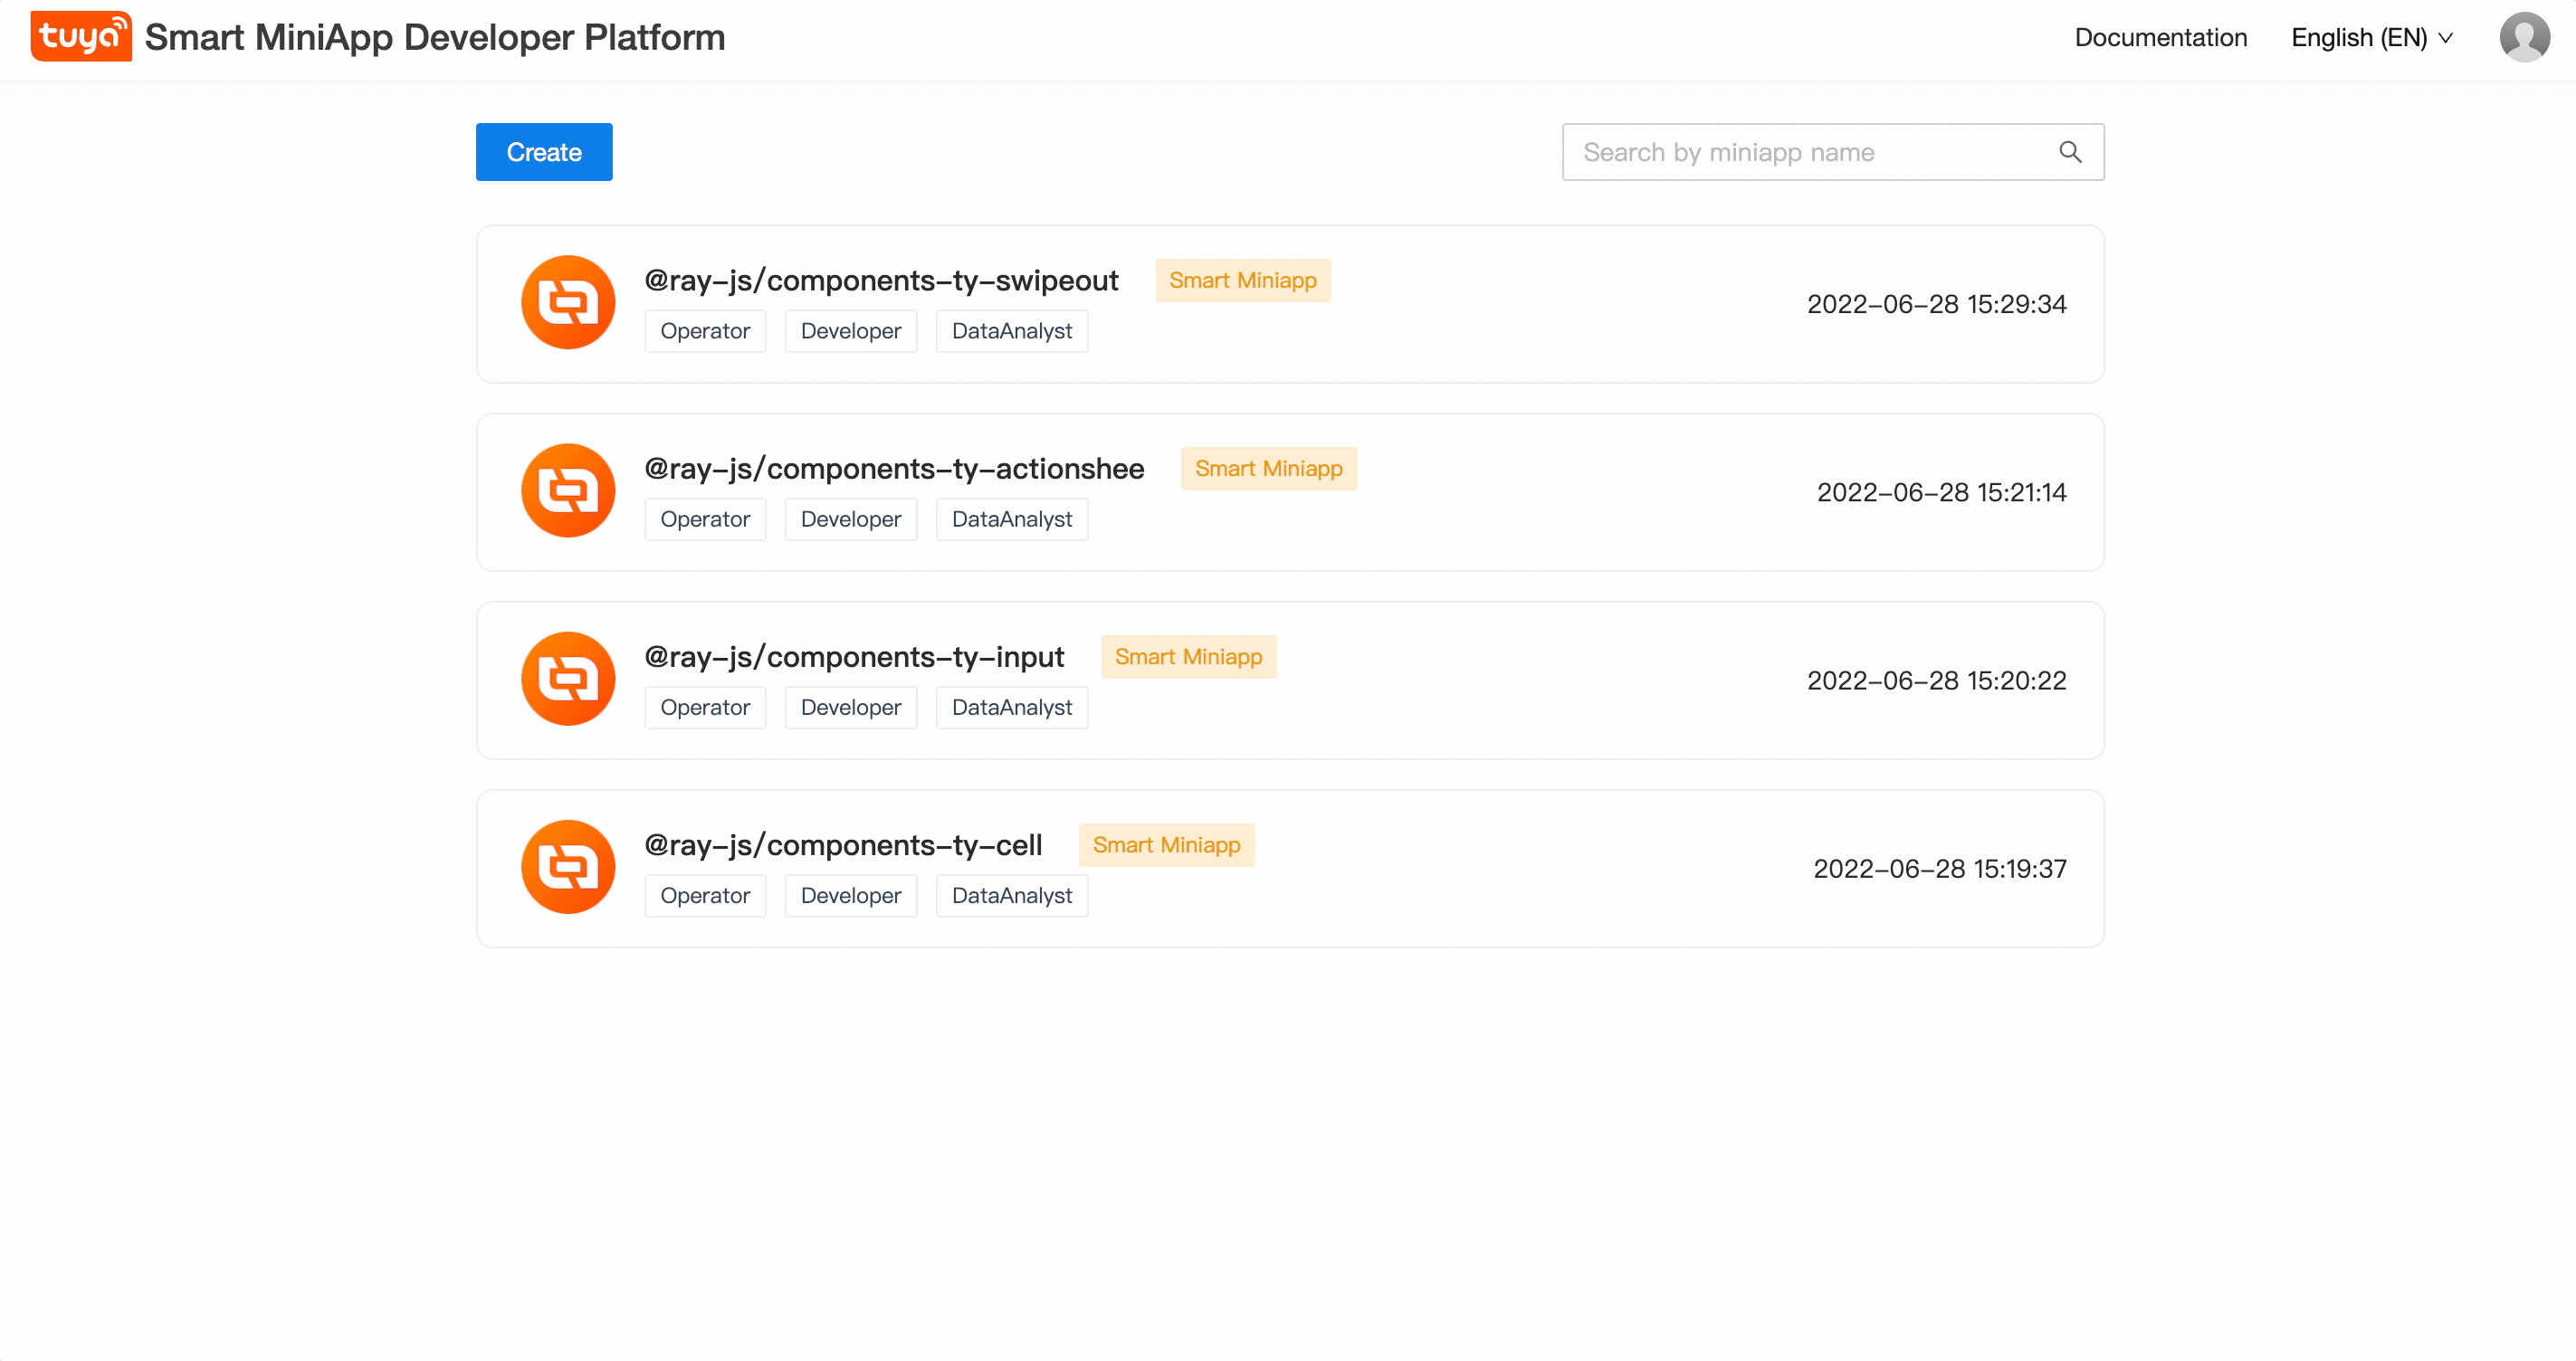Click the 2022-06-28 15:19:37 timestamp

1939,868
